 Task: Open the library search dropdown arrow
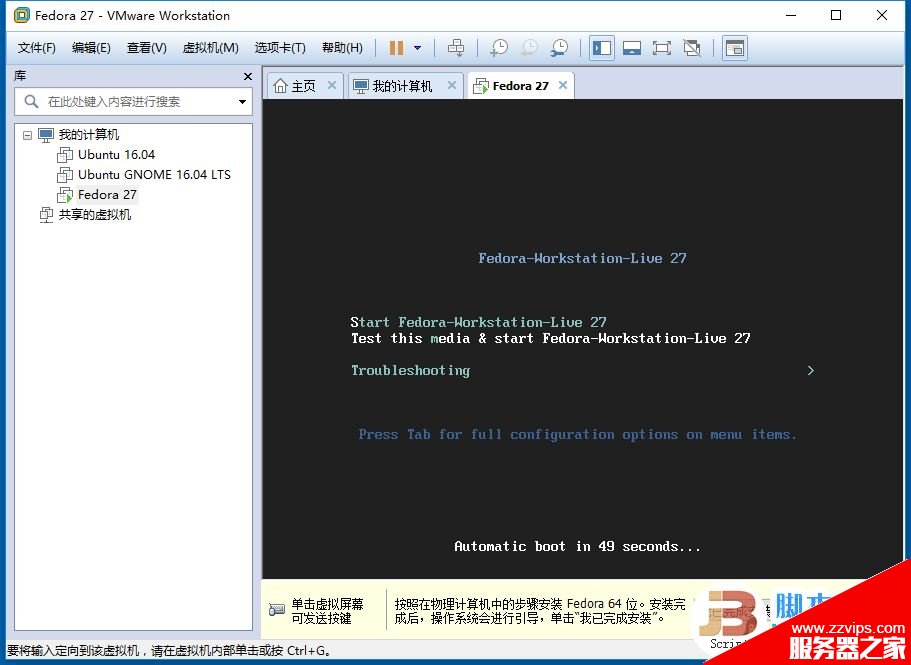tap(243, 102)
